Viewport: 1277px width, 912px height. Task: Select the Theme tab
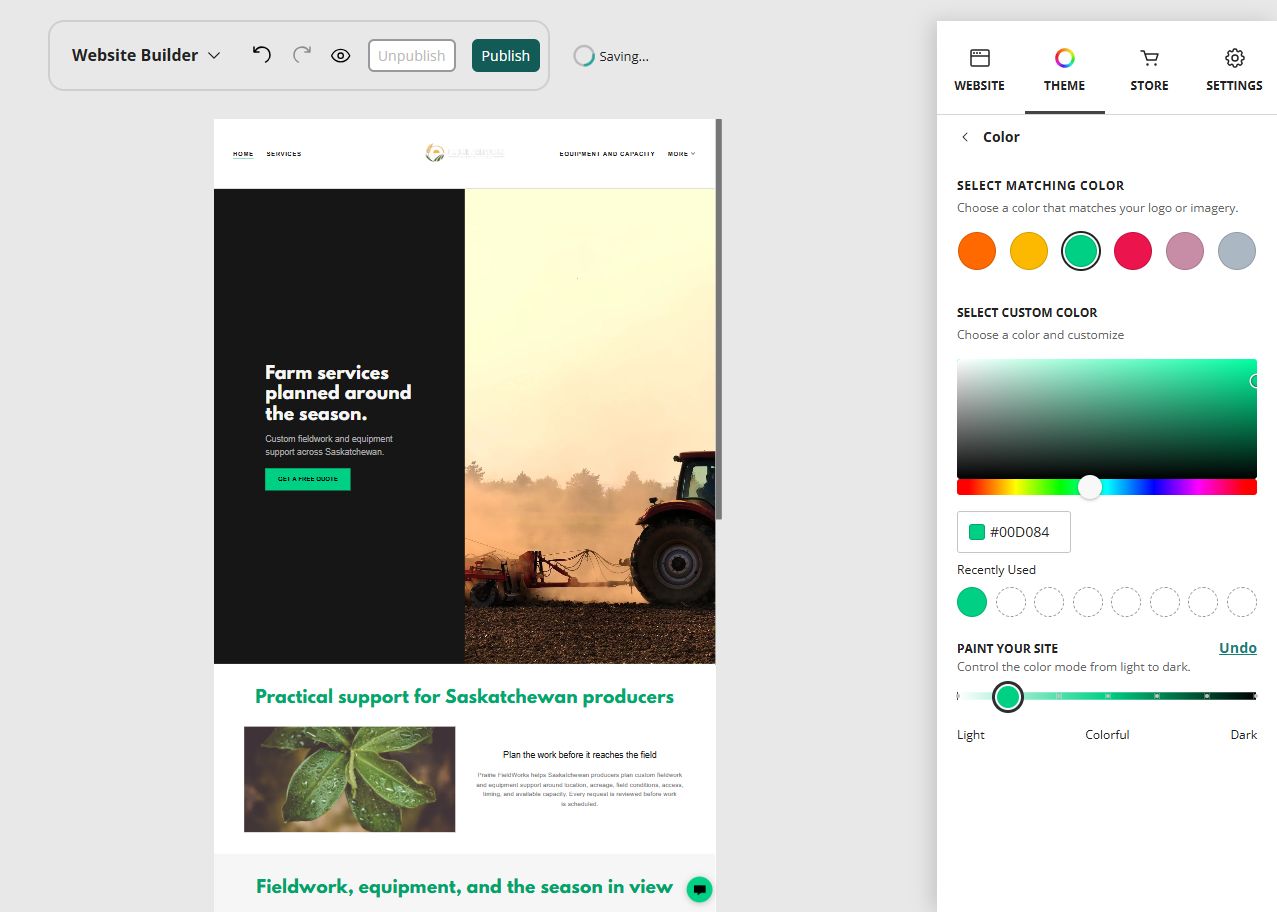(1065, 69)
